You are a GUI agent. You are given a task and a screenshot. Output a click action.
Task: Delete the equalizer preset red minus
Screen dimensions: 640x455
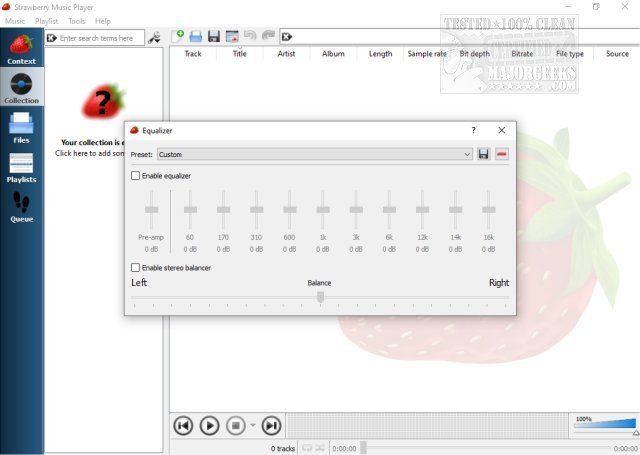click(502, 154)
